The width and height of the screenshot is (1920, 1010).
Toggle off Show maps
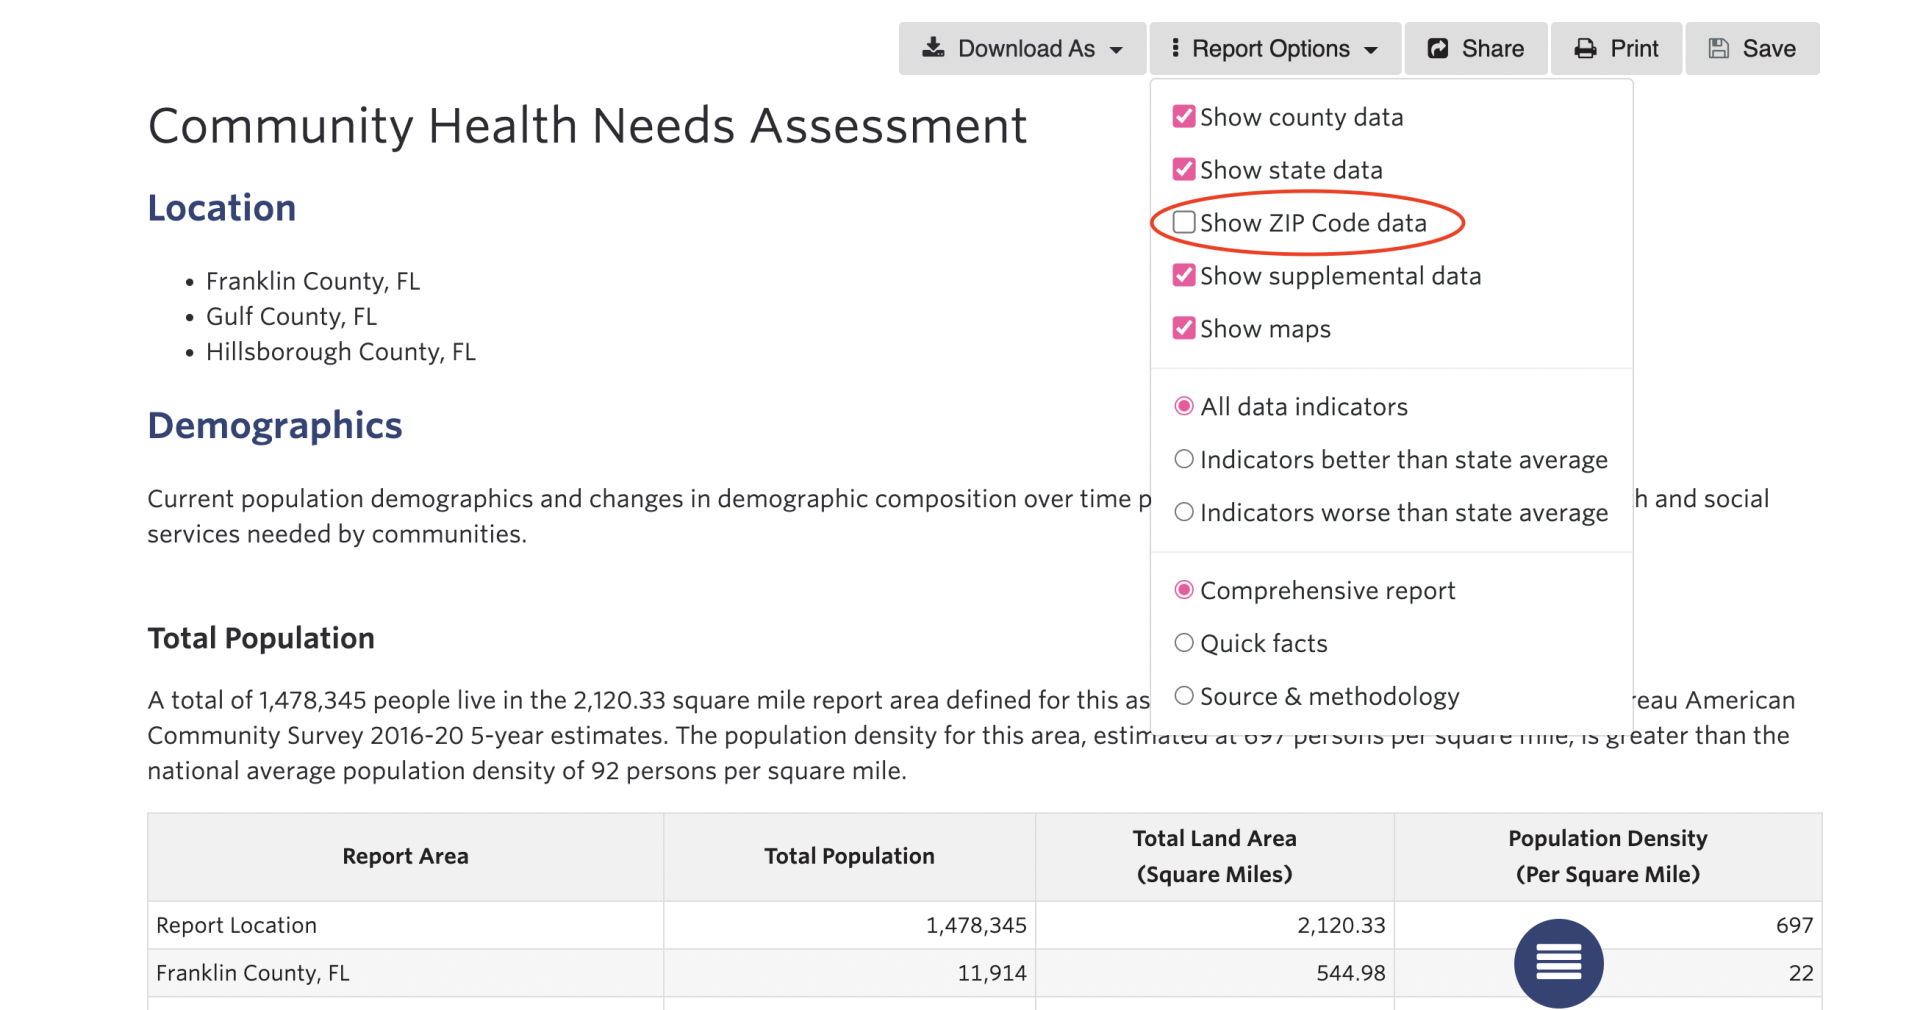pyautogui.click(x=1184, y=328)
